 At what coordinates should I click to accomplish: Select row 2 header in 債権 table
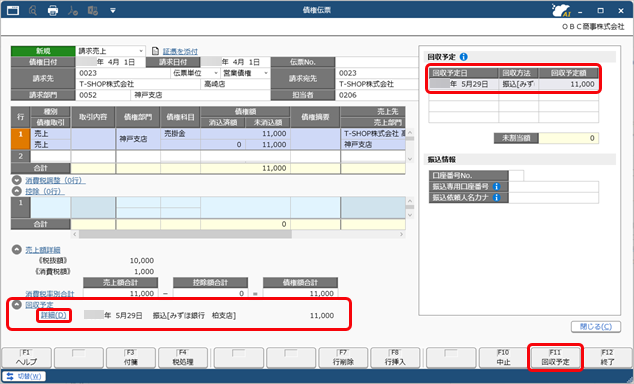click(21, 156)
